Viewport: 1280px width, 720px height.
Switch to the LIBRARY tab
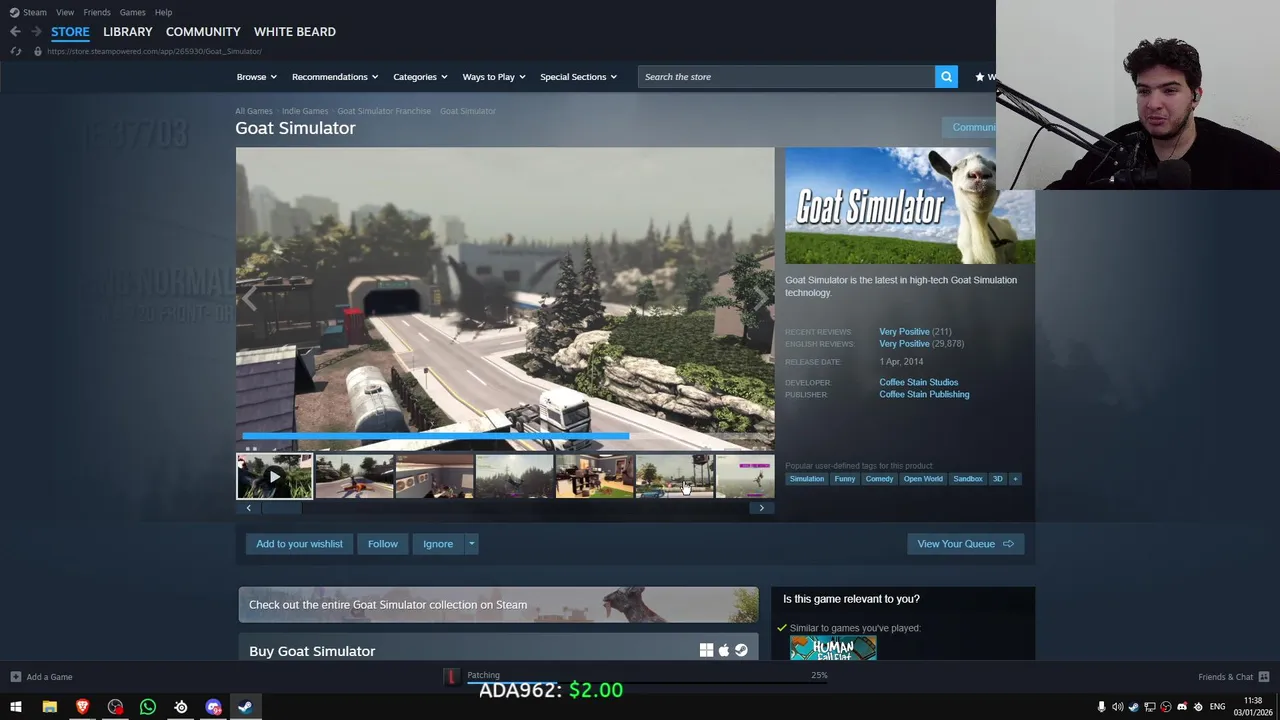click(x=128, y=32)
